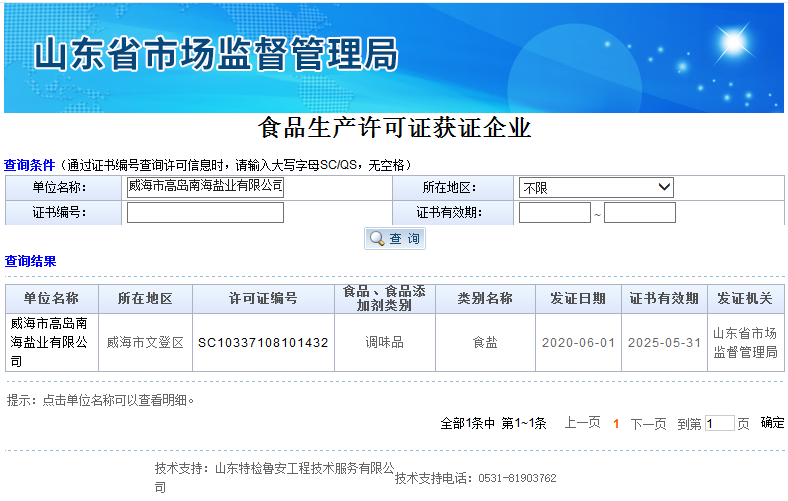788x501 pixels.
Task: Select page number 1 in pagination
Action: coord(616,423)
